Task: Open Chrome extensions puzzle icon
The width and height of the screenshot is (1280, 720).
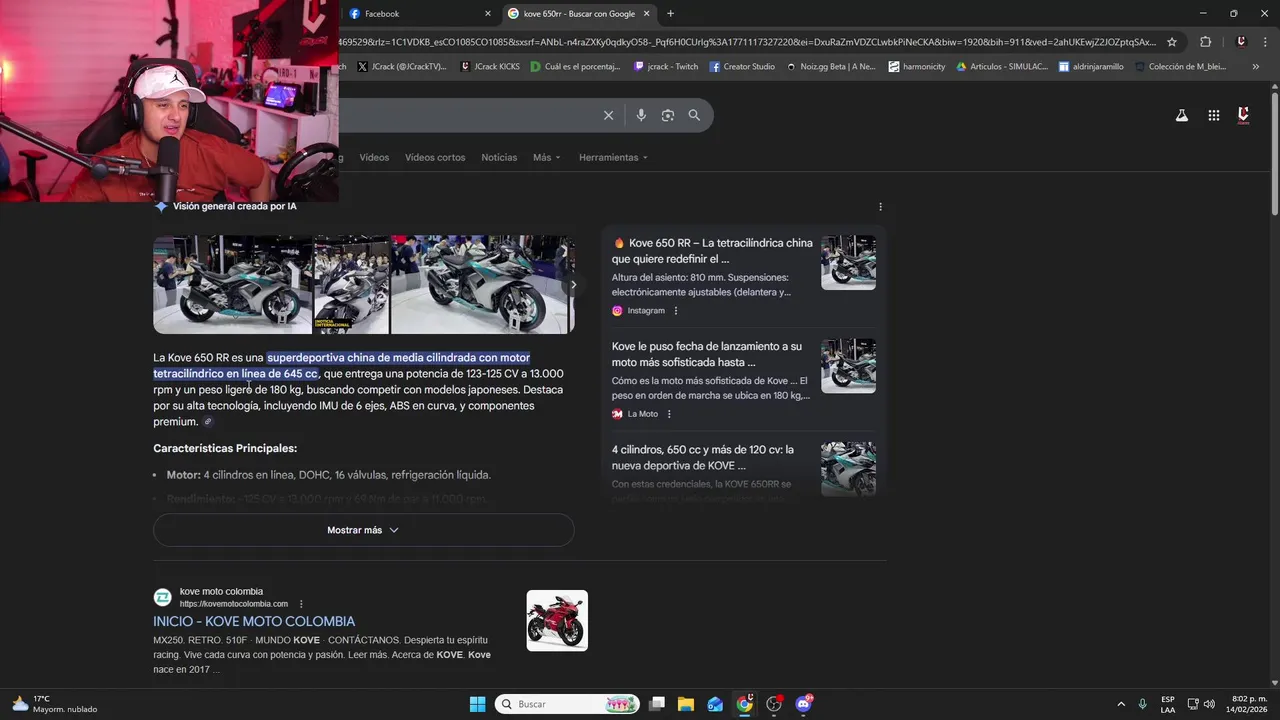Action: pyautogui.click(x=1205, y=42)
